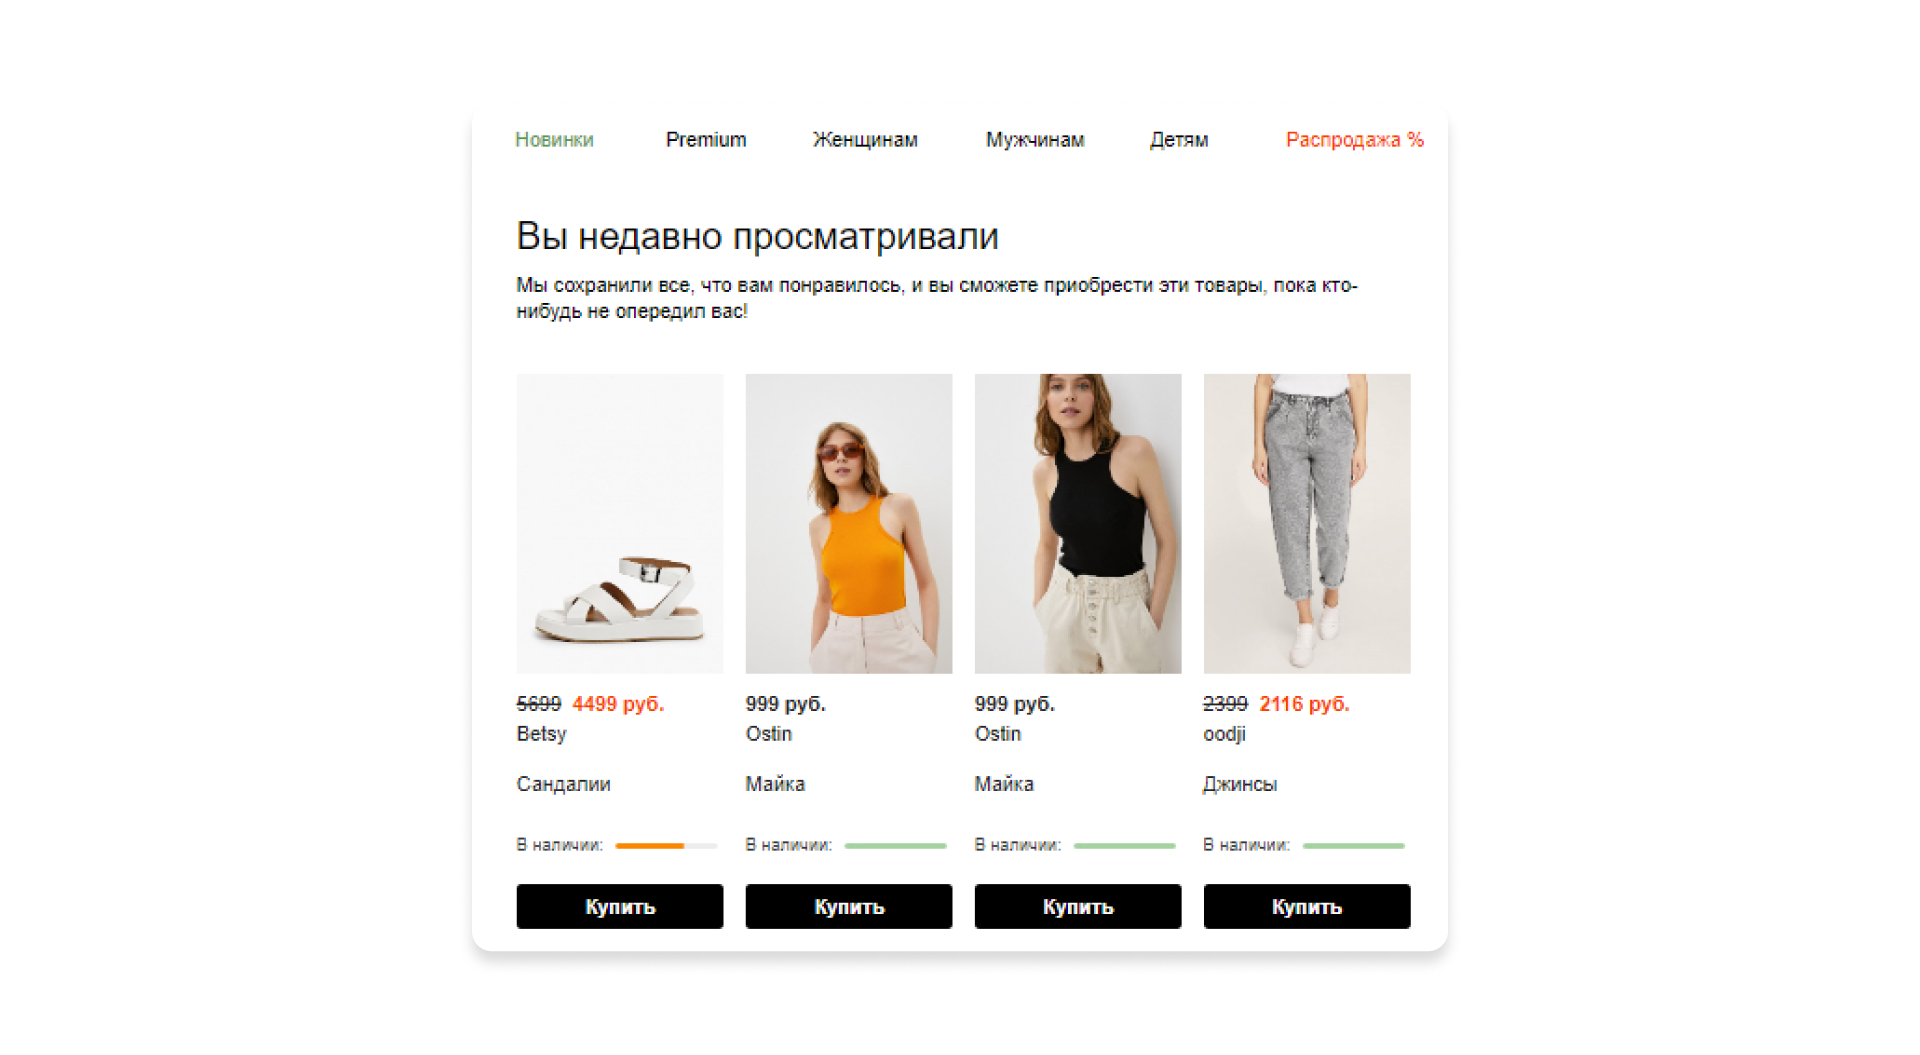Select the Детям navigation link
The height and width of the screenshot is (1055, 1920).
1179,140
